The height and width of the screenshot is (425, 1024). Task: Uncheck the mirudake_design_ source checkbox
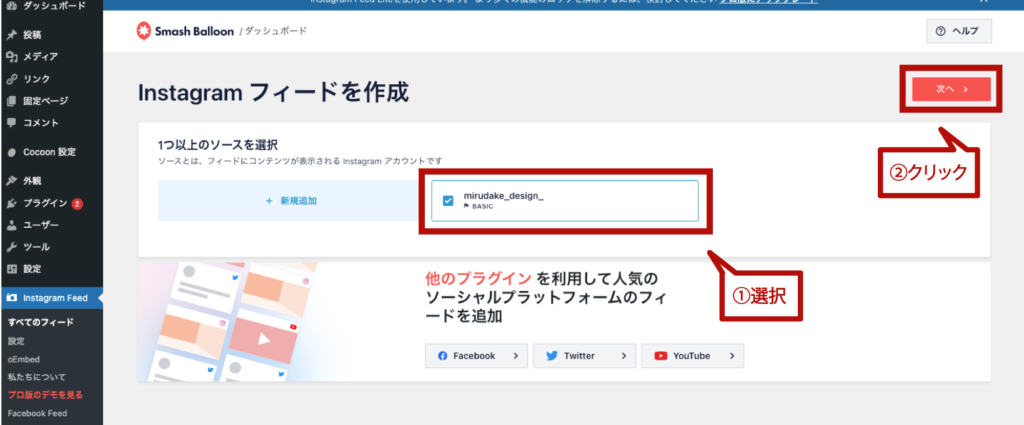[x=448, y=201]
